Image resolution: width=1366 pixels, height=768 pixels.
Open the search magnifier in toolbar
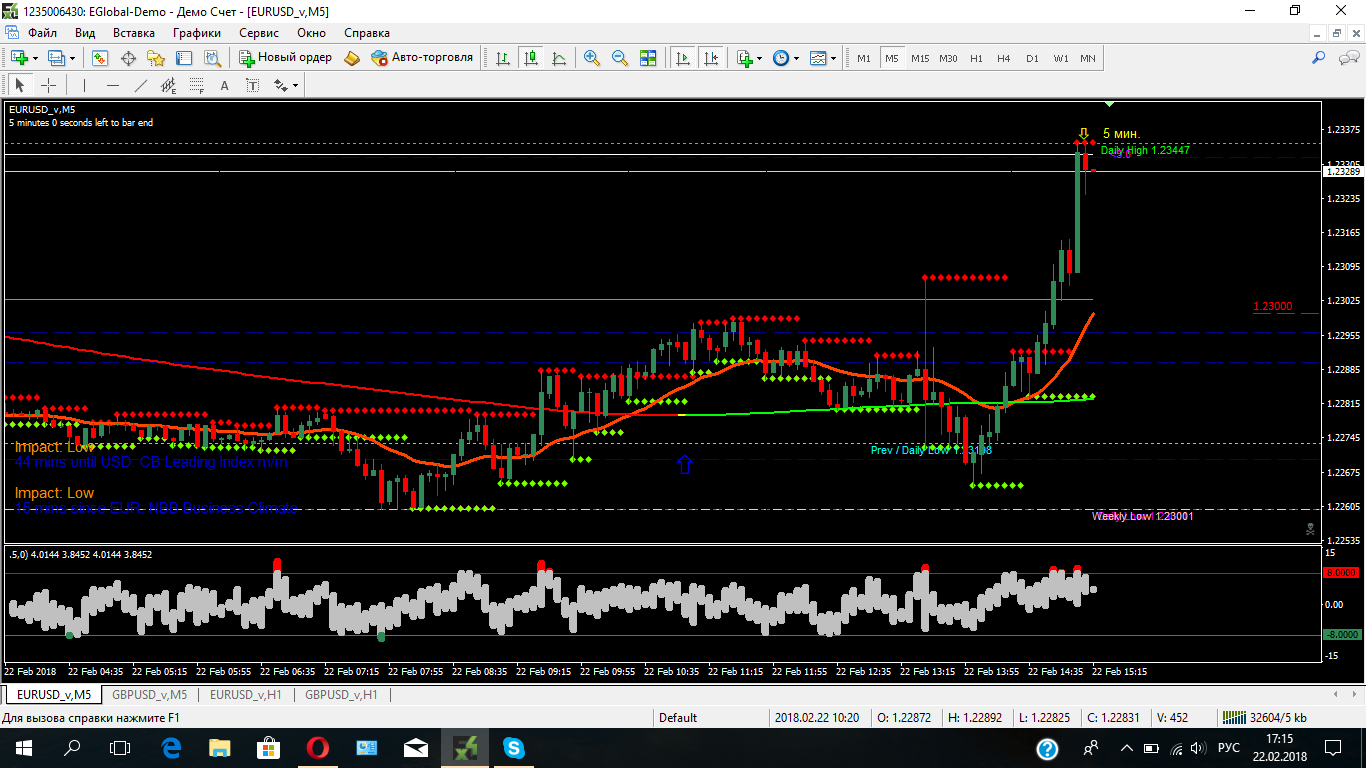coord(1319,58)
